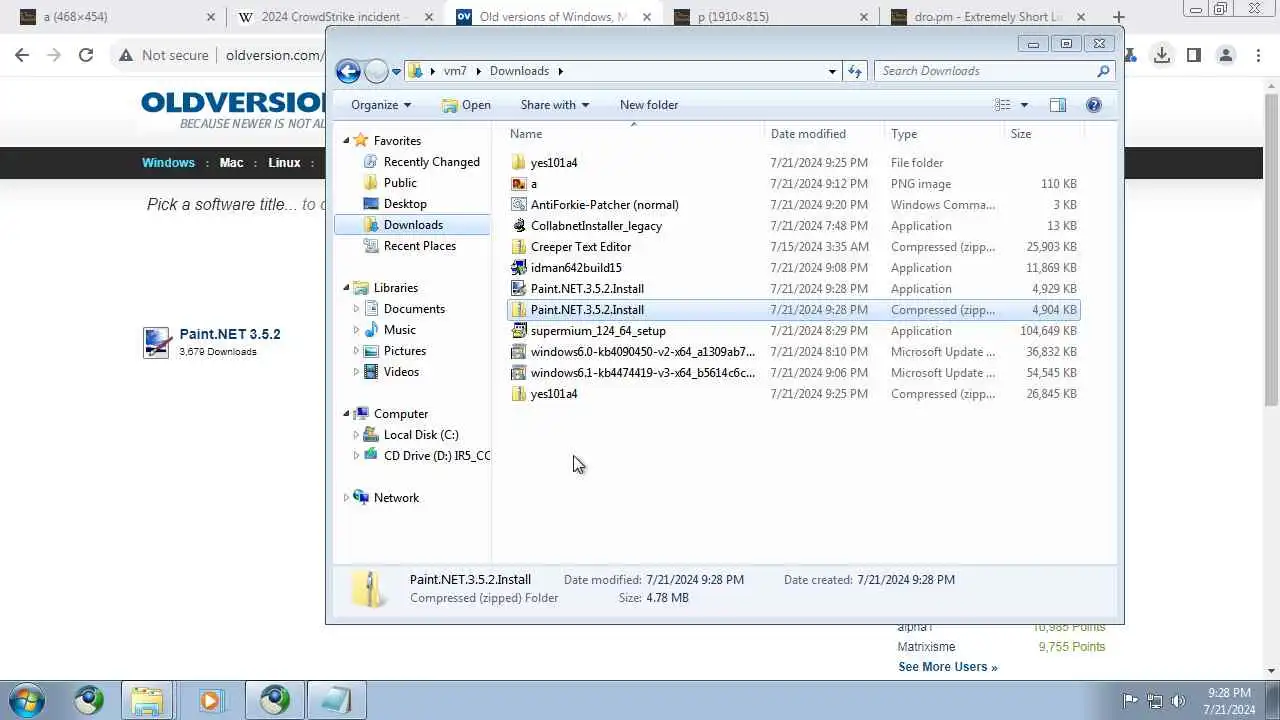Image resolution: width=1280 pixels, height=720 pixels.
Task: Sort by the Size column header
Action: tap(1044, 134)
